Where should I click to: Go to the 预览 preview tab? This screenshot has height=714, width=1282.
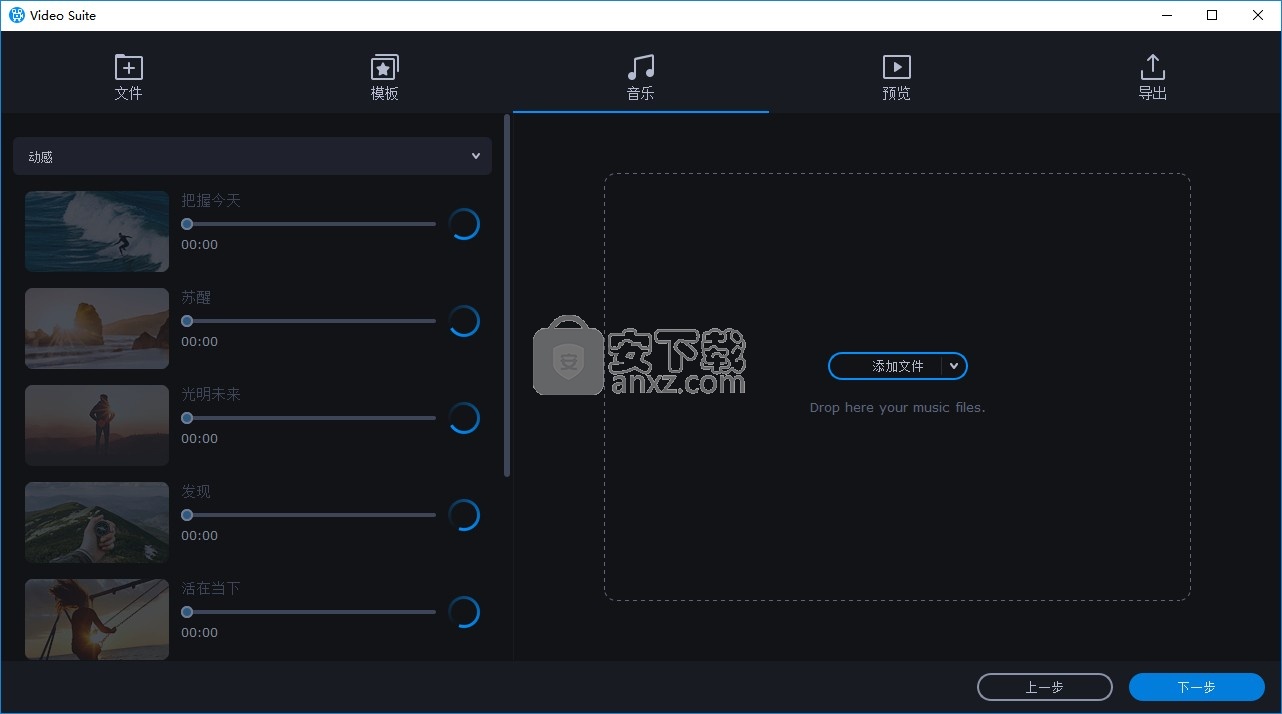point(897,78)
